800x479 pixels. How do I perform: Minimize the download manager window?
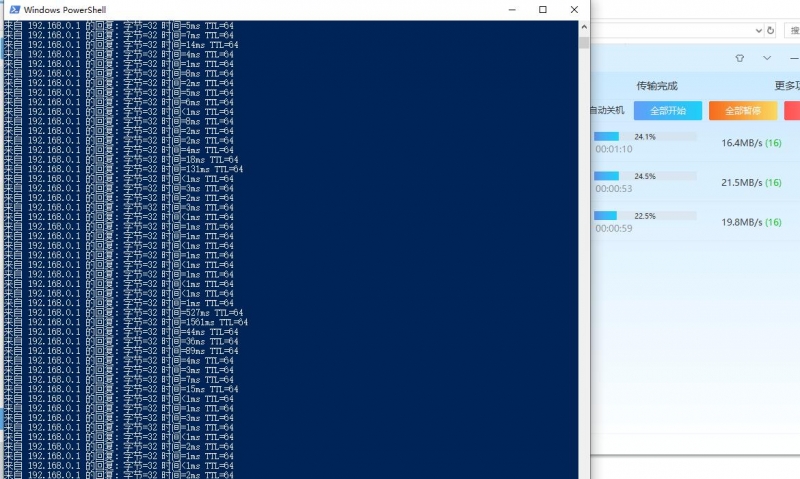pos(793,58)
